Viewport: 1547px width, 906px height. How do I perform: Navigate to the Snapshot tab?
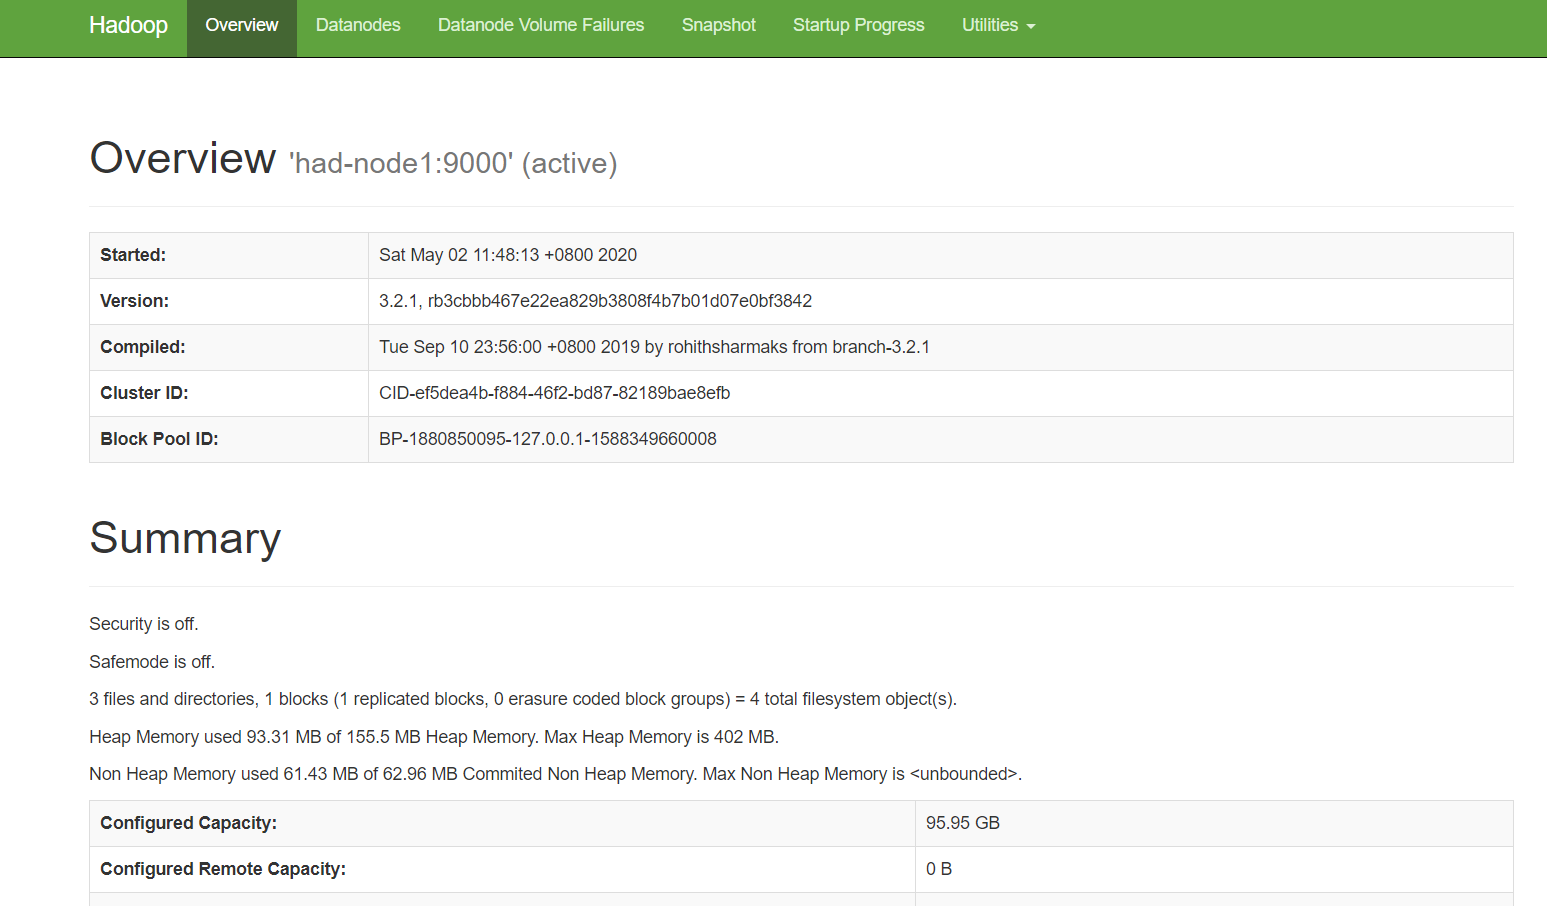[x=718, y=25]
